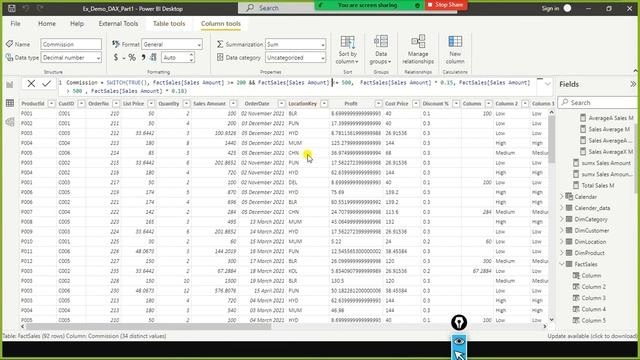Open filter dropdown for LocationKey column

click(x=324, y=104)
